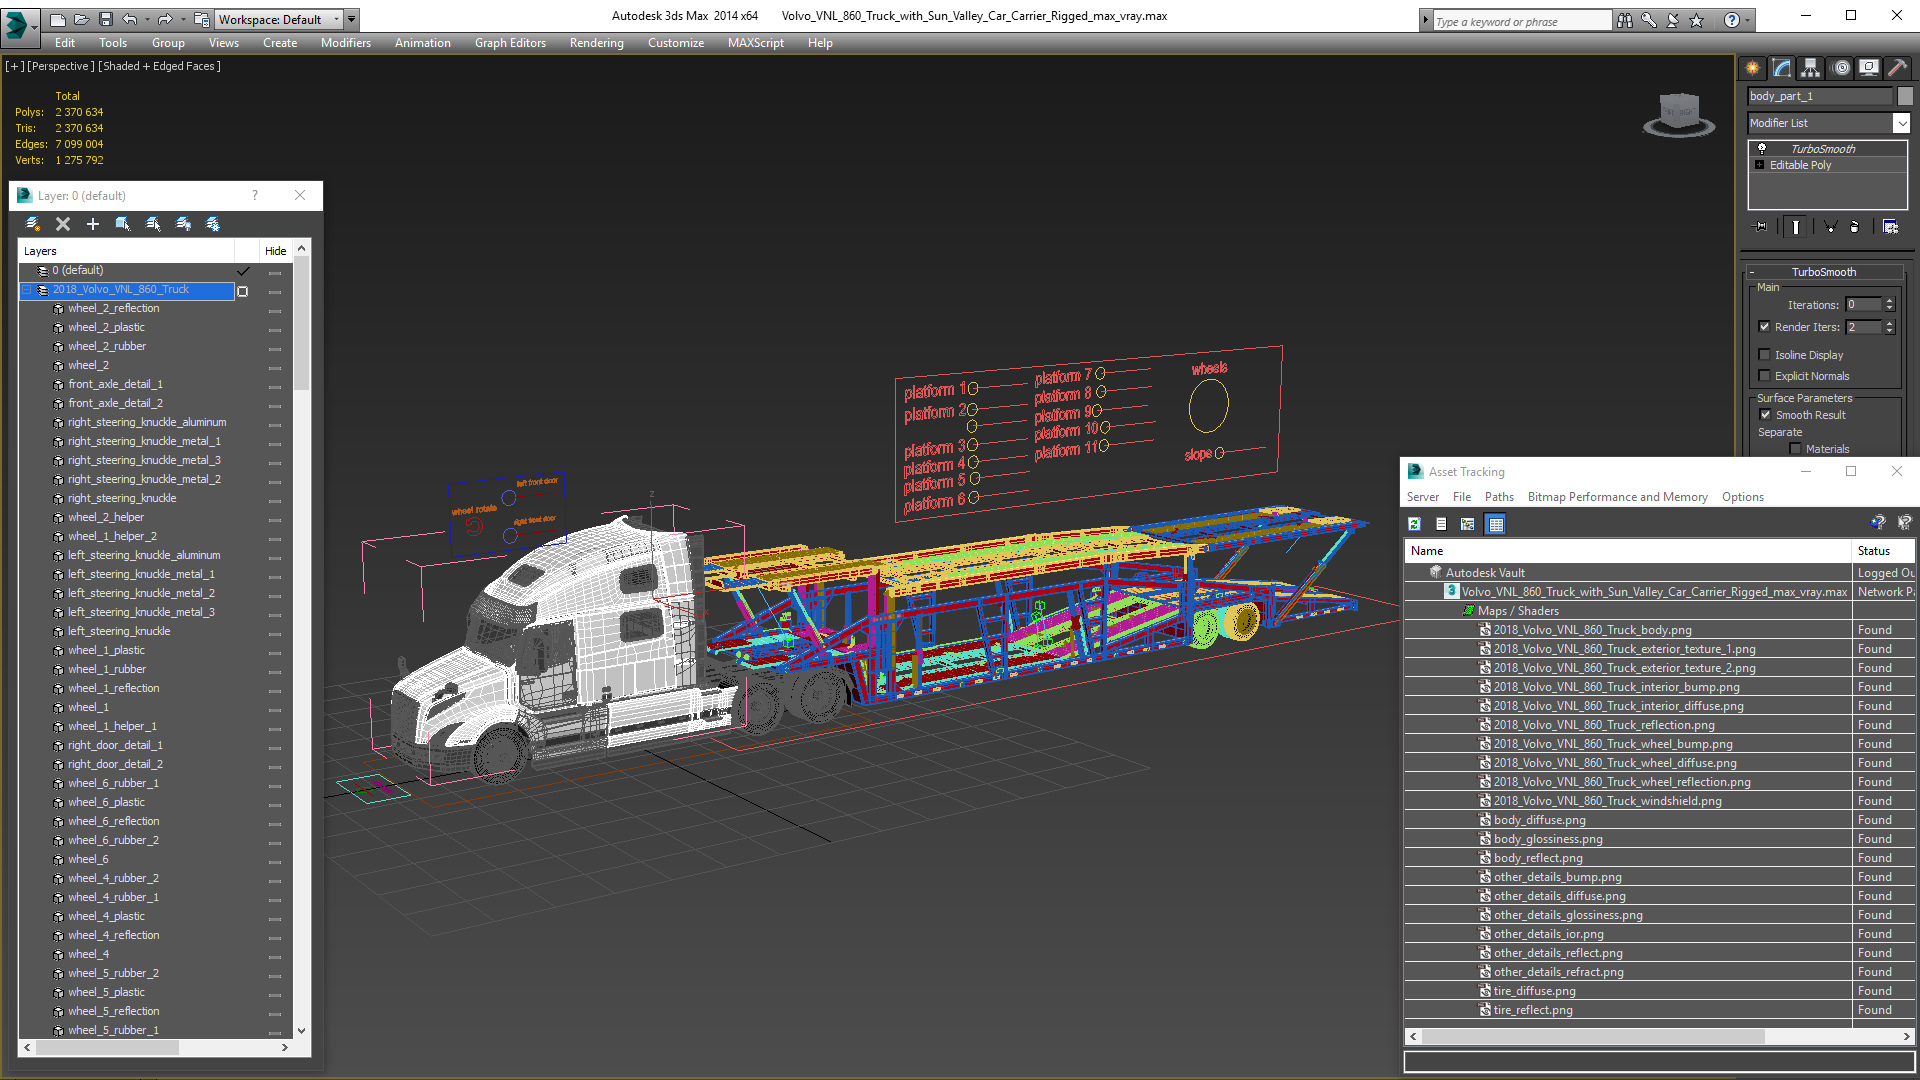Screen dimensions: 1920x1080
Task: Open the Graph Editors menu
Action: [510, 43]
